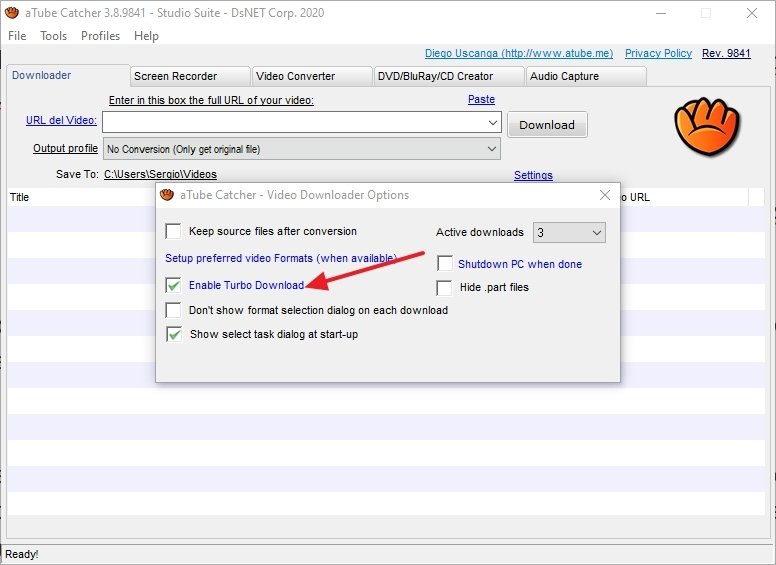
Task: Switch to the Audio Capture tab
Action: pos(586,76)
